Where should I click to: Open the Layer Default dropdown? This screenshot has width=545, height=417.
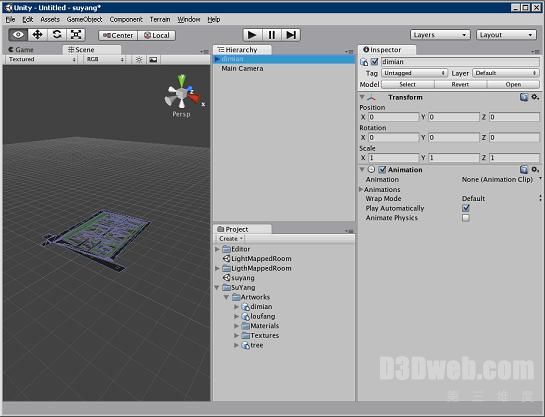click(506, 73)
